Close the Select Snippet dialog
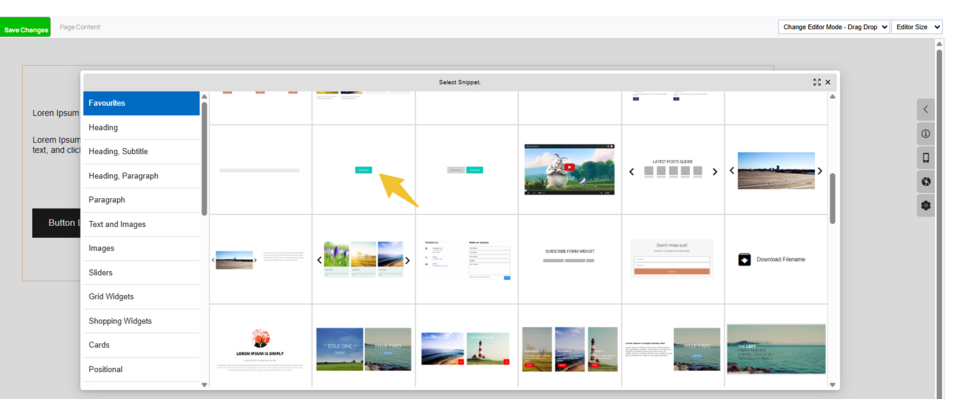Screen dimensions: 960x399 tap(828, 82)
